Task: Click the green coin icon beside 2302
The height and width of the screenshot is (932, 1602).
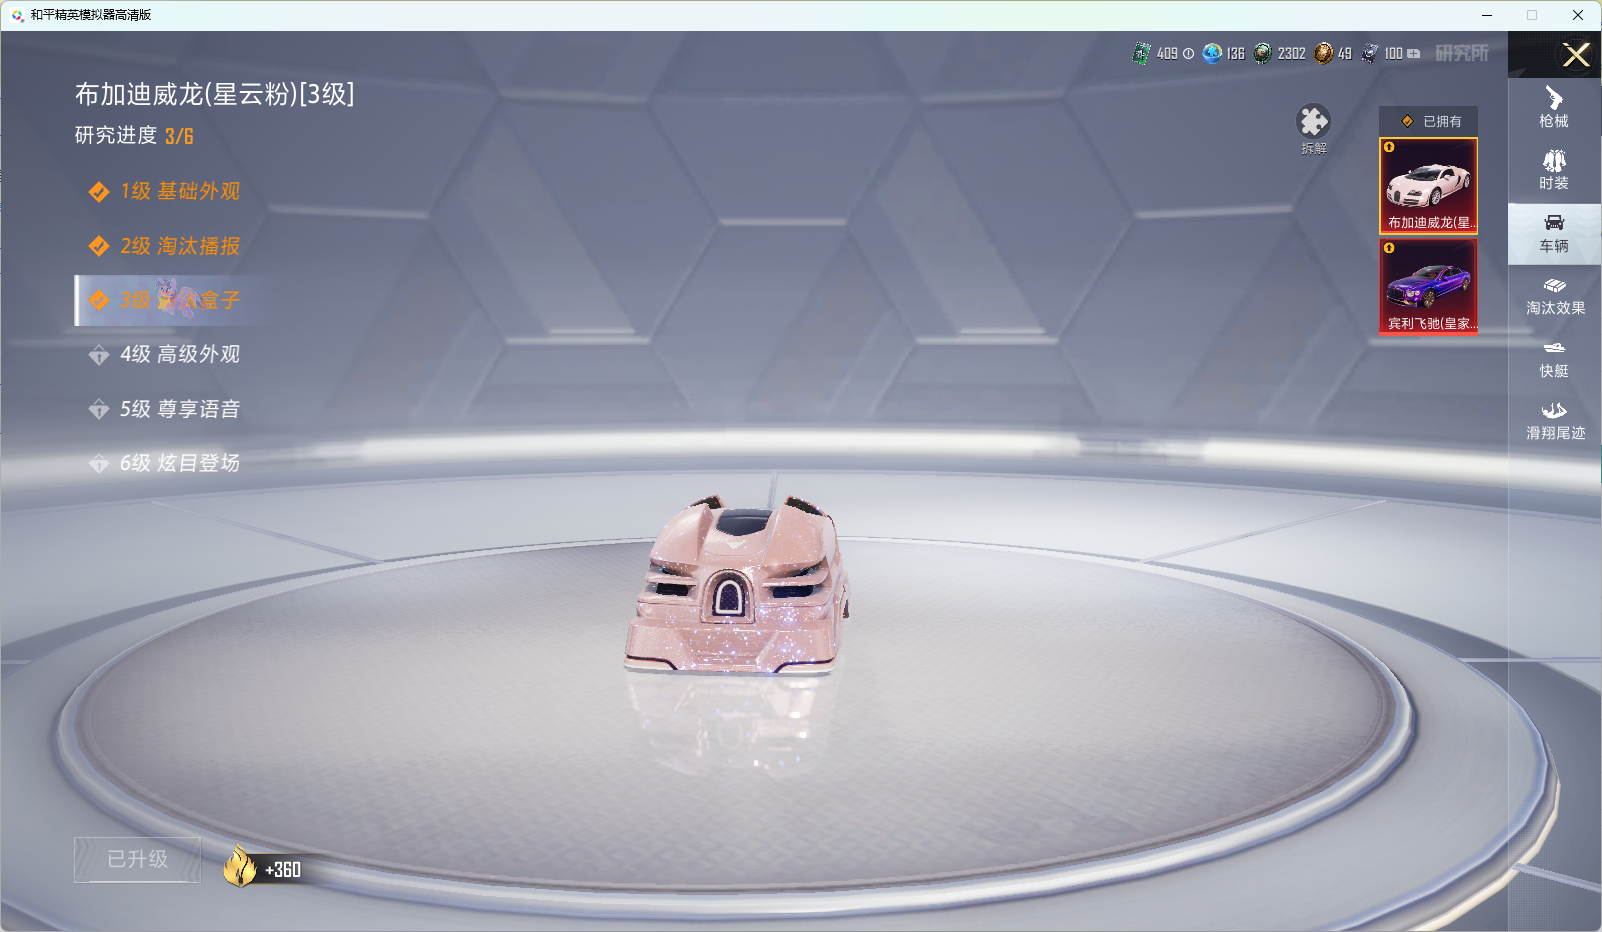Action: (x=1263, y=53)
